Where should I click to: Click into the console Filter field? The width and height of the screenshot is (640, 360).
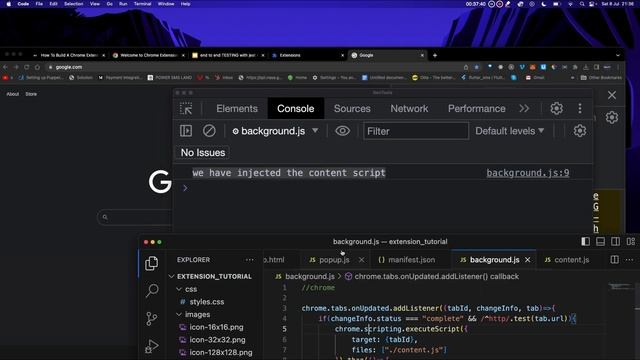click(416, 131)
